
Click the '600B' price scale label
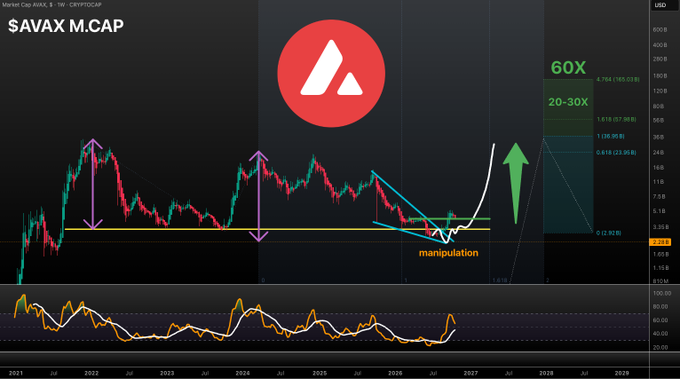pos(660,29)
